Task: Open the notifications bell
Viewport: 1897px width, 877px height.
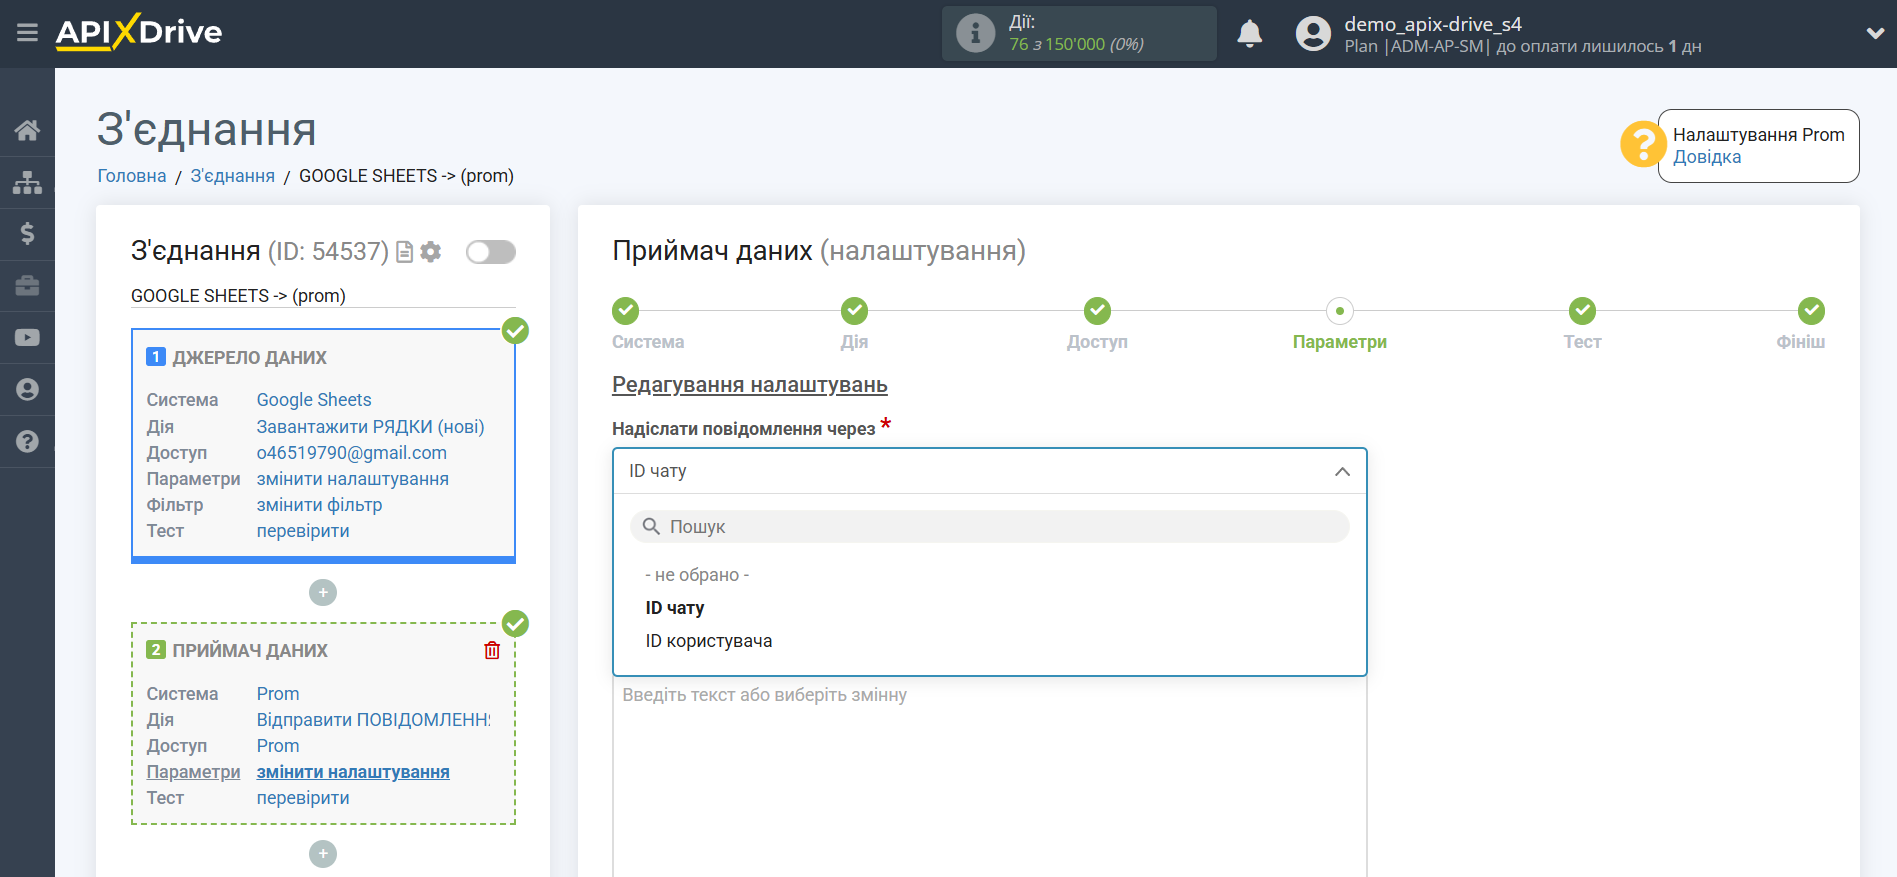Action: (1249, 34)
